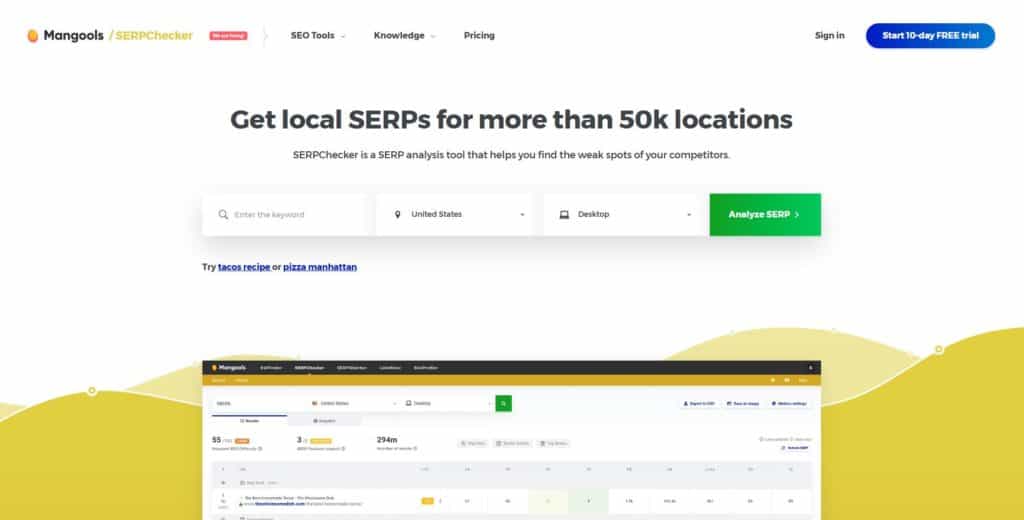Open the SERPChecker product link
The image size is (1024, 520).
154,35
